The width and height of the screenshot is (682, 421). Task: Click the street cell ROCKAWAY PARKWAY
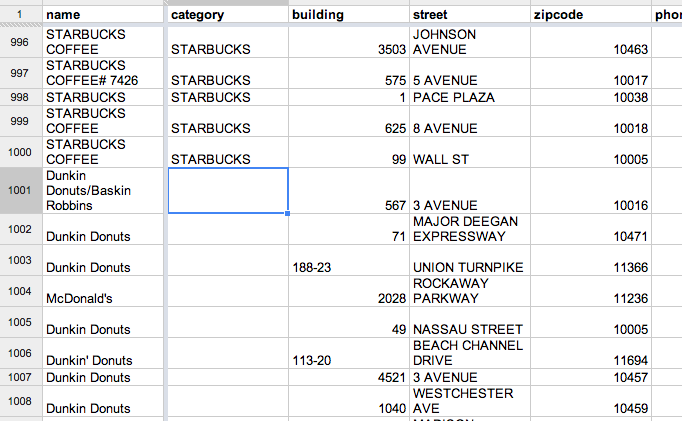tap(470, 291)
